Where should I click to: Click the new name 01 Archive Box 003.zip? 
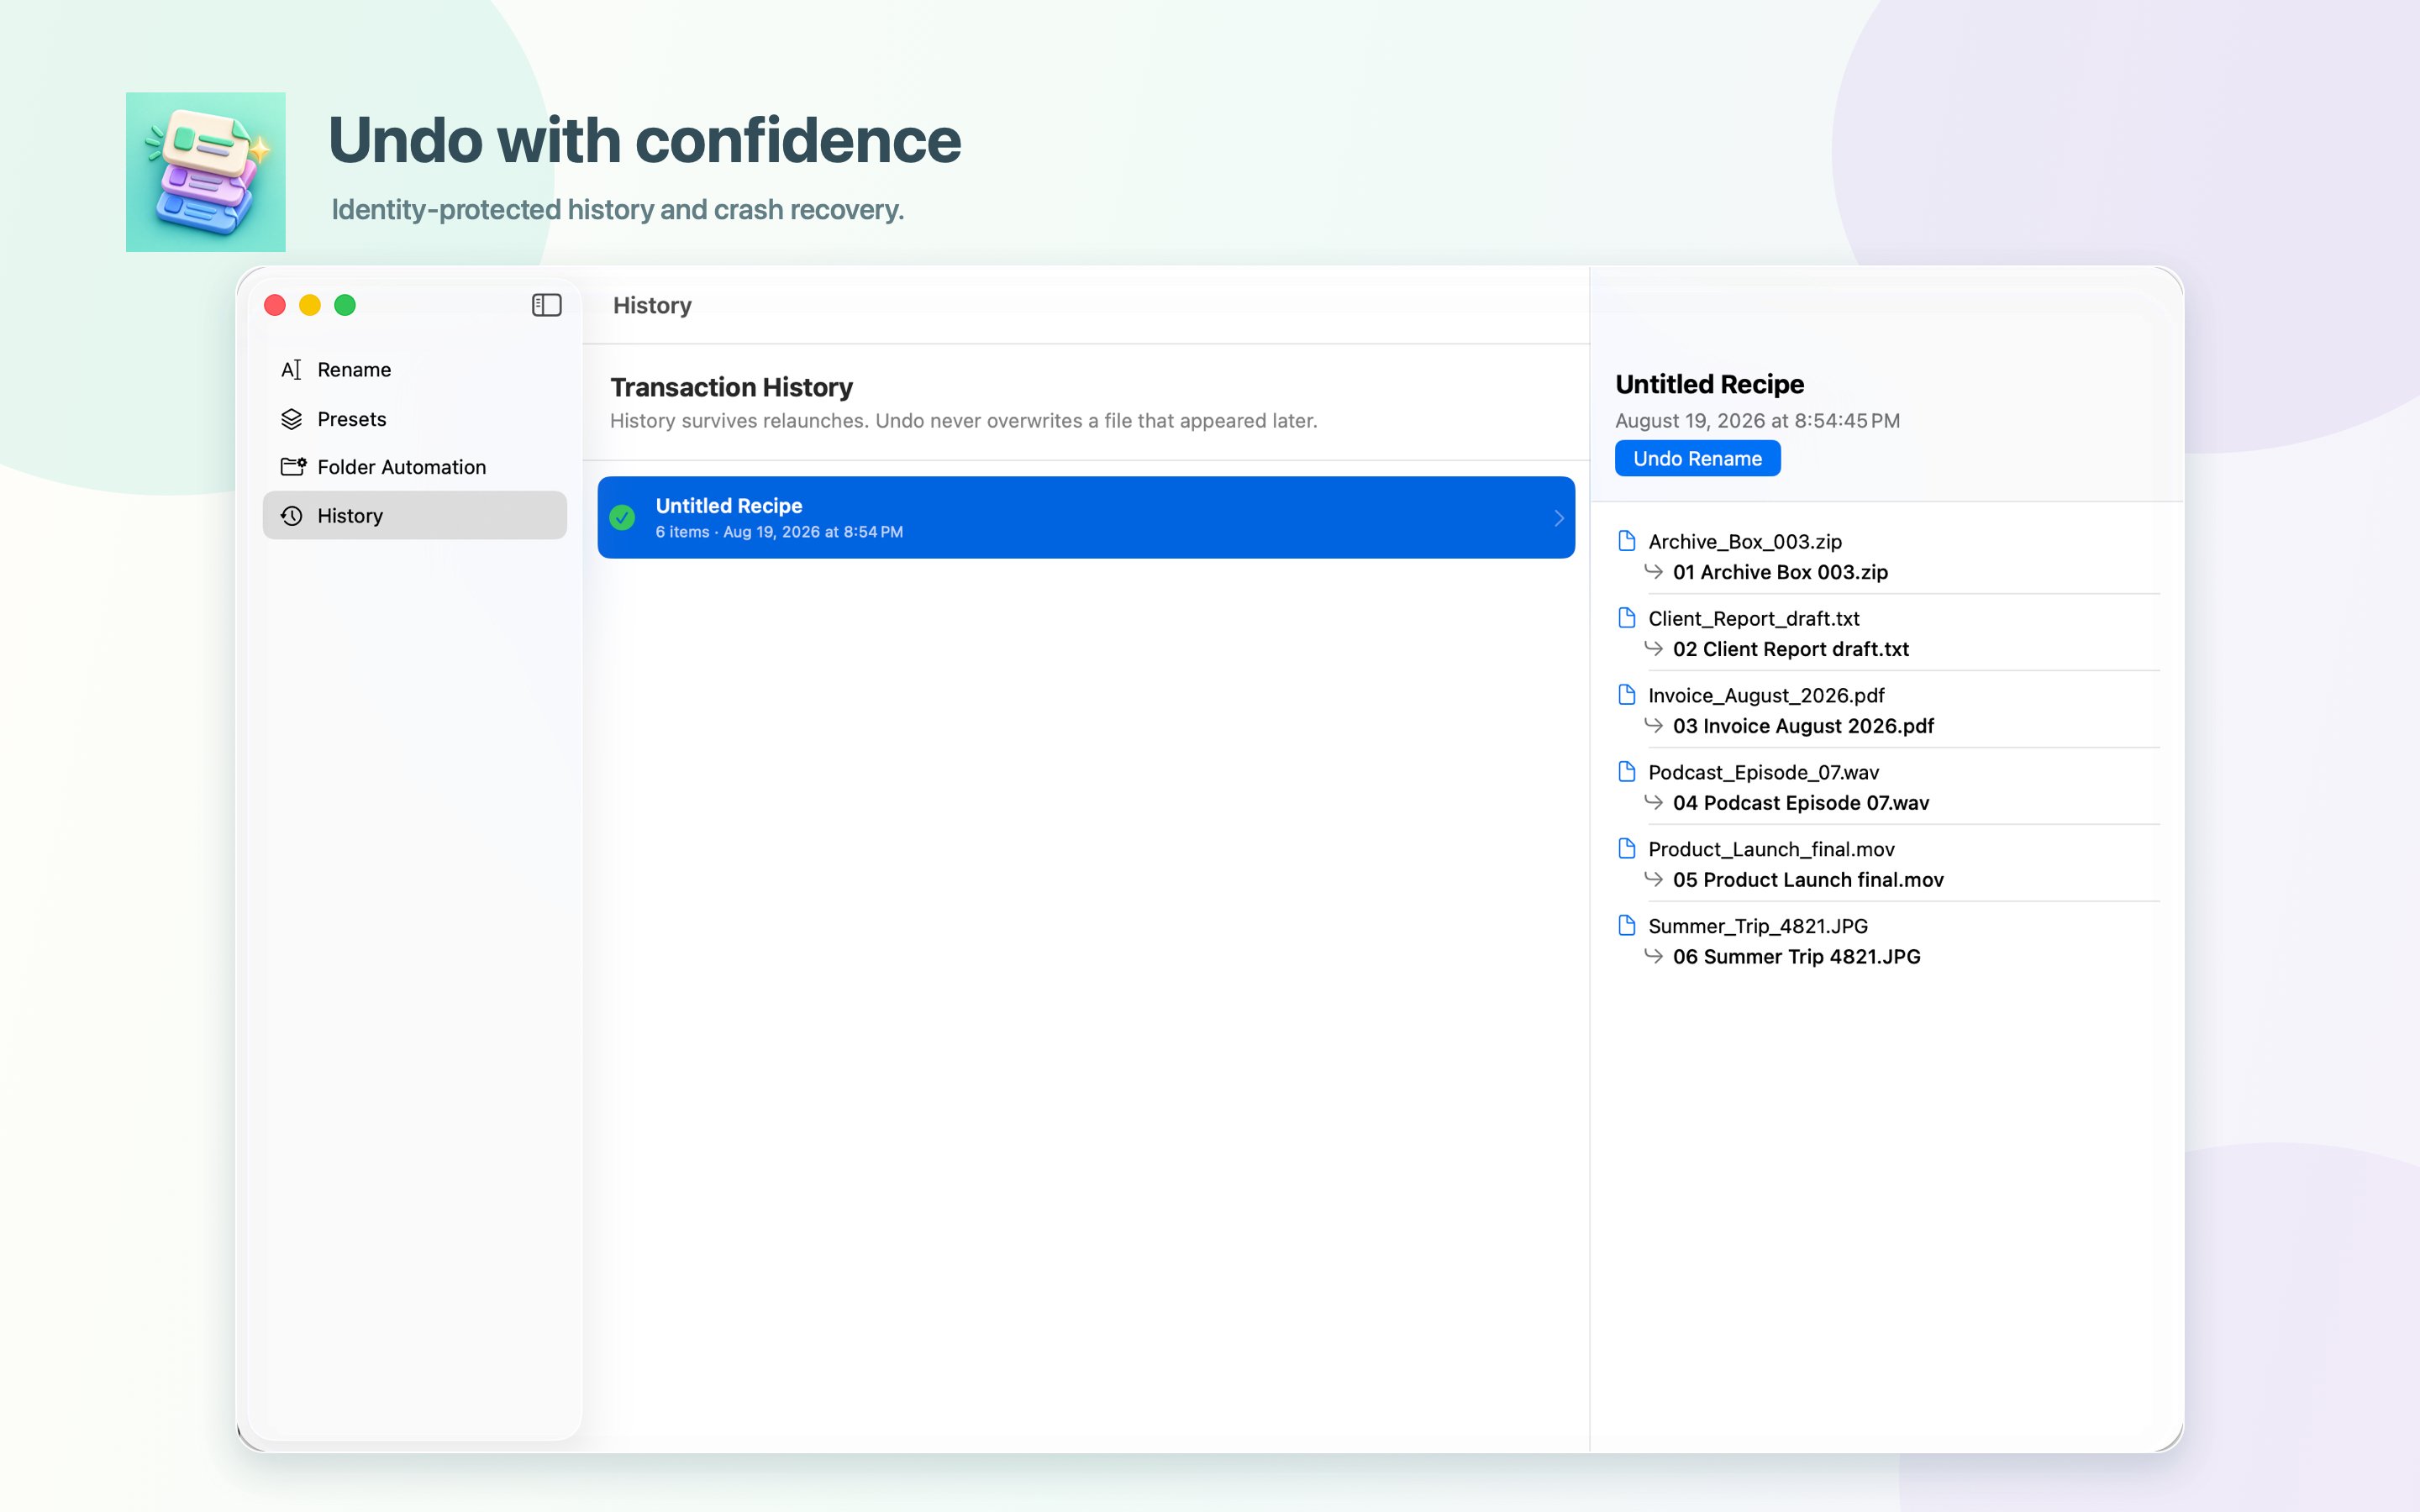[1780, 572]
